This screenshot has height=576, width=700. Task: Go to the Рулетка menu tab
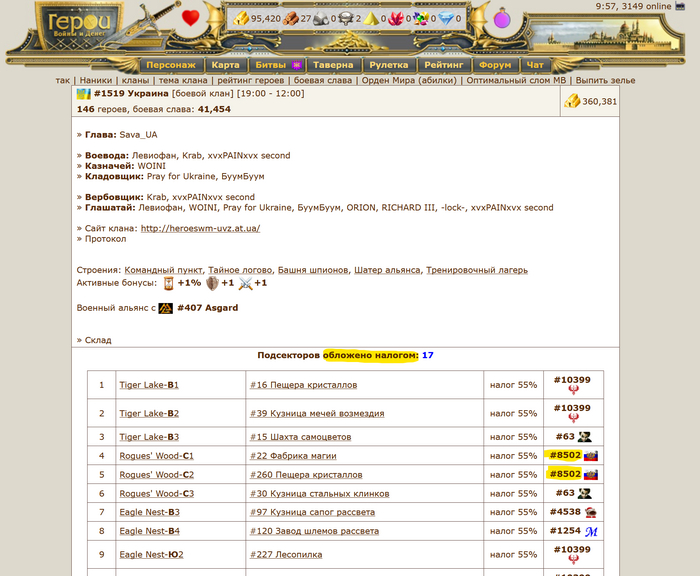point(389,65)
